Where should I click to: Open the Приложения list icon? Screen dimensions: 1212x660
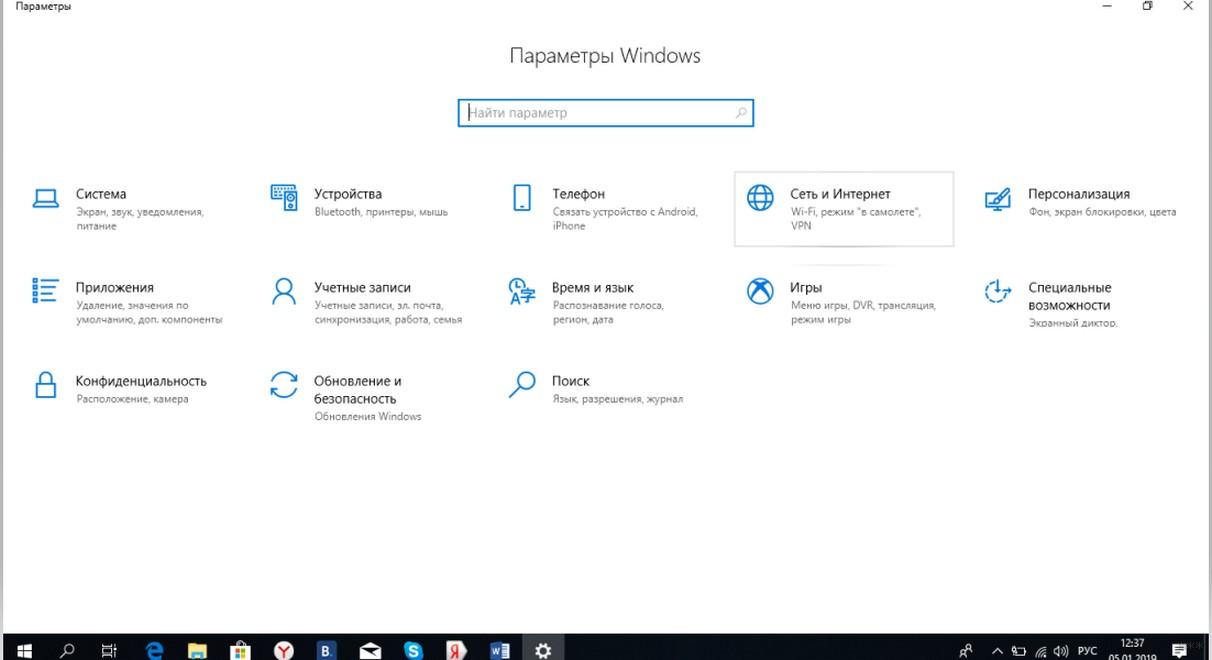(45, 291)
